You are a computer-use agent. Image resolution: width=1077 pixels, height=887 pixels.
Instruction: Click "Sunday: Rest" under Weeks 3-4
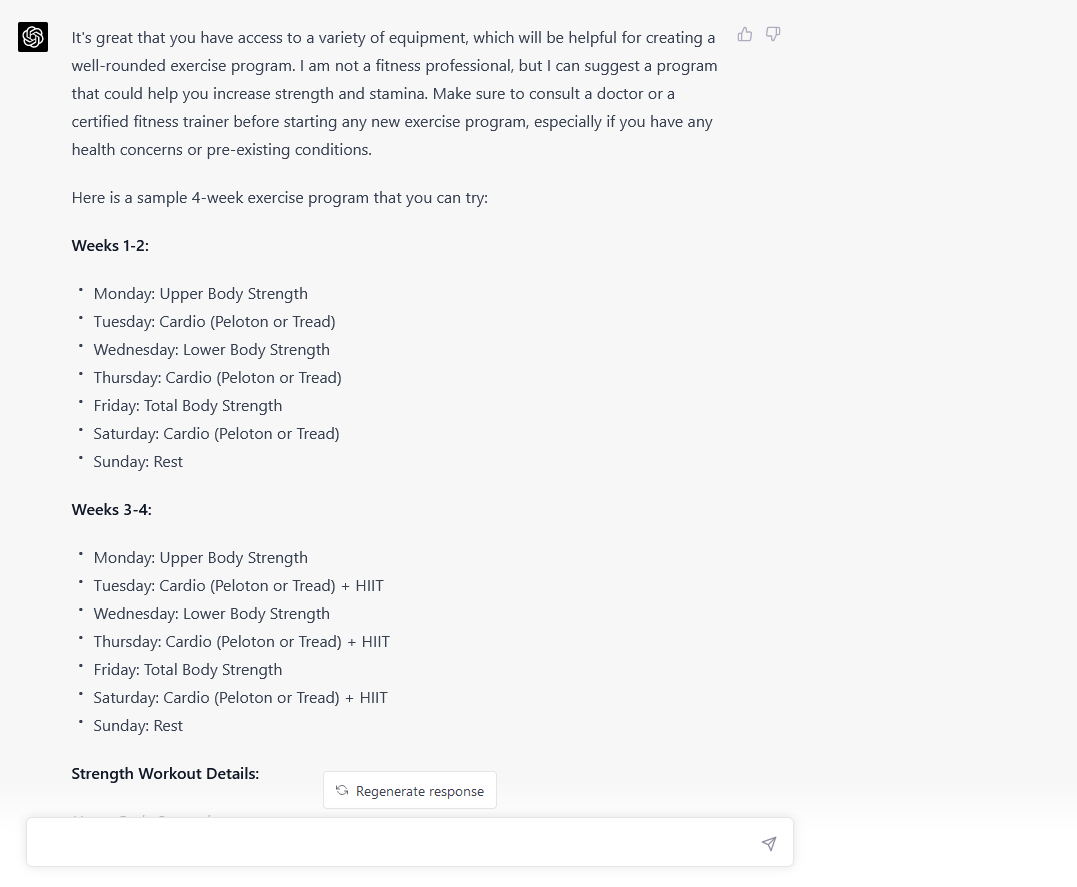(138, 726)
